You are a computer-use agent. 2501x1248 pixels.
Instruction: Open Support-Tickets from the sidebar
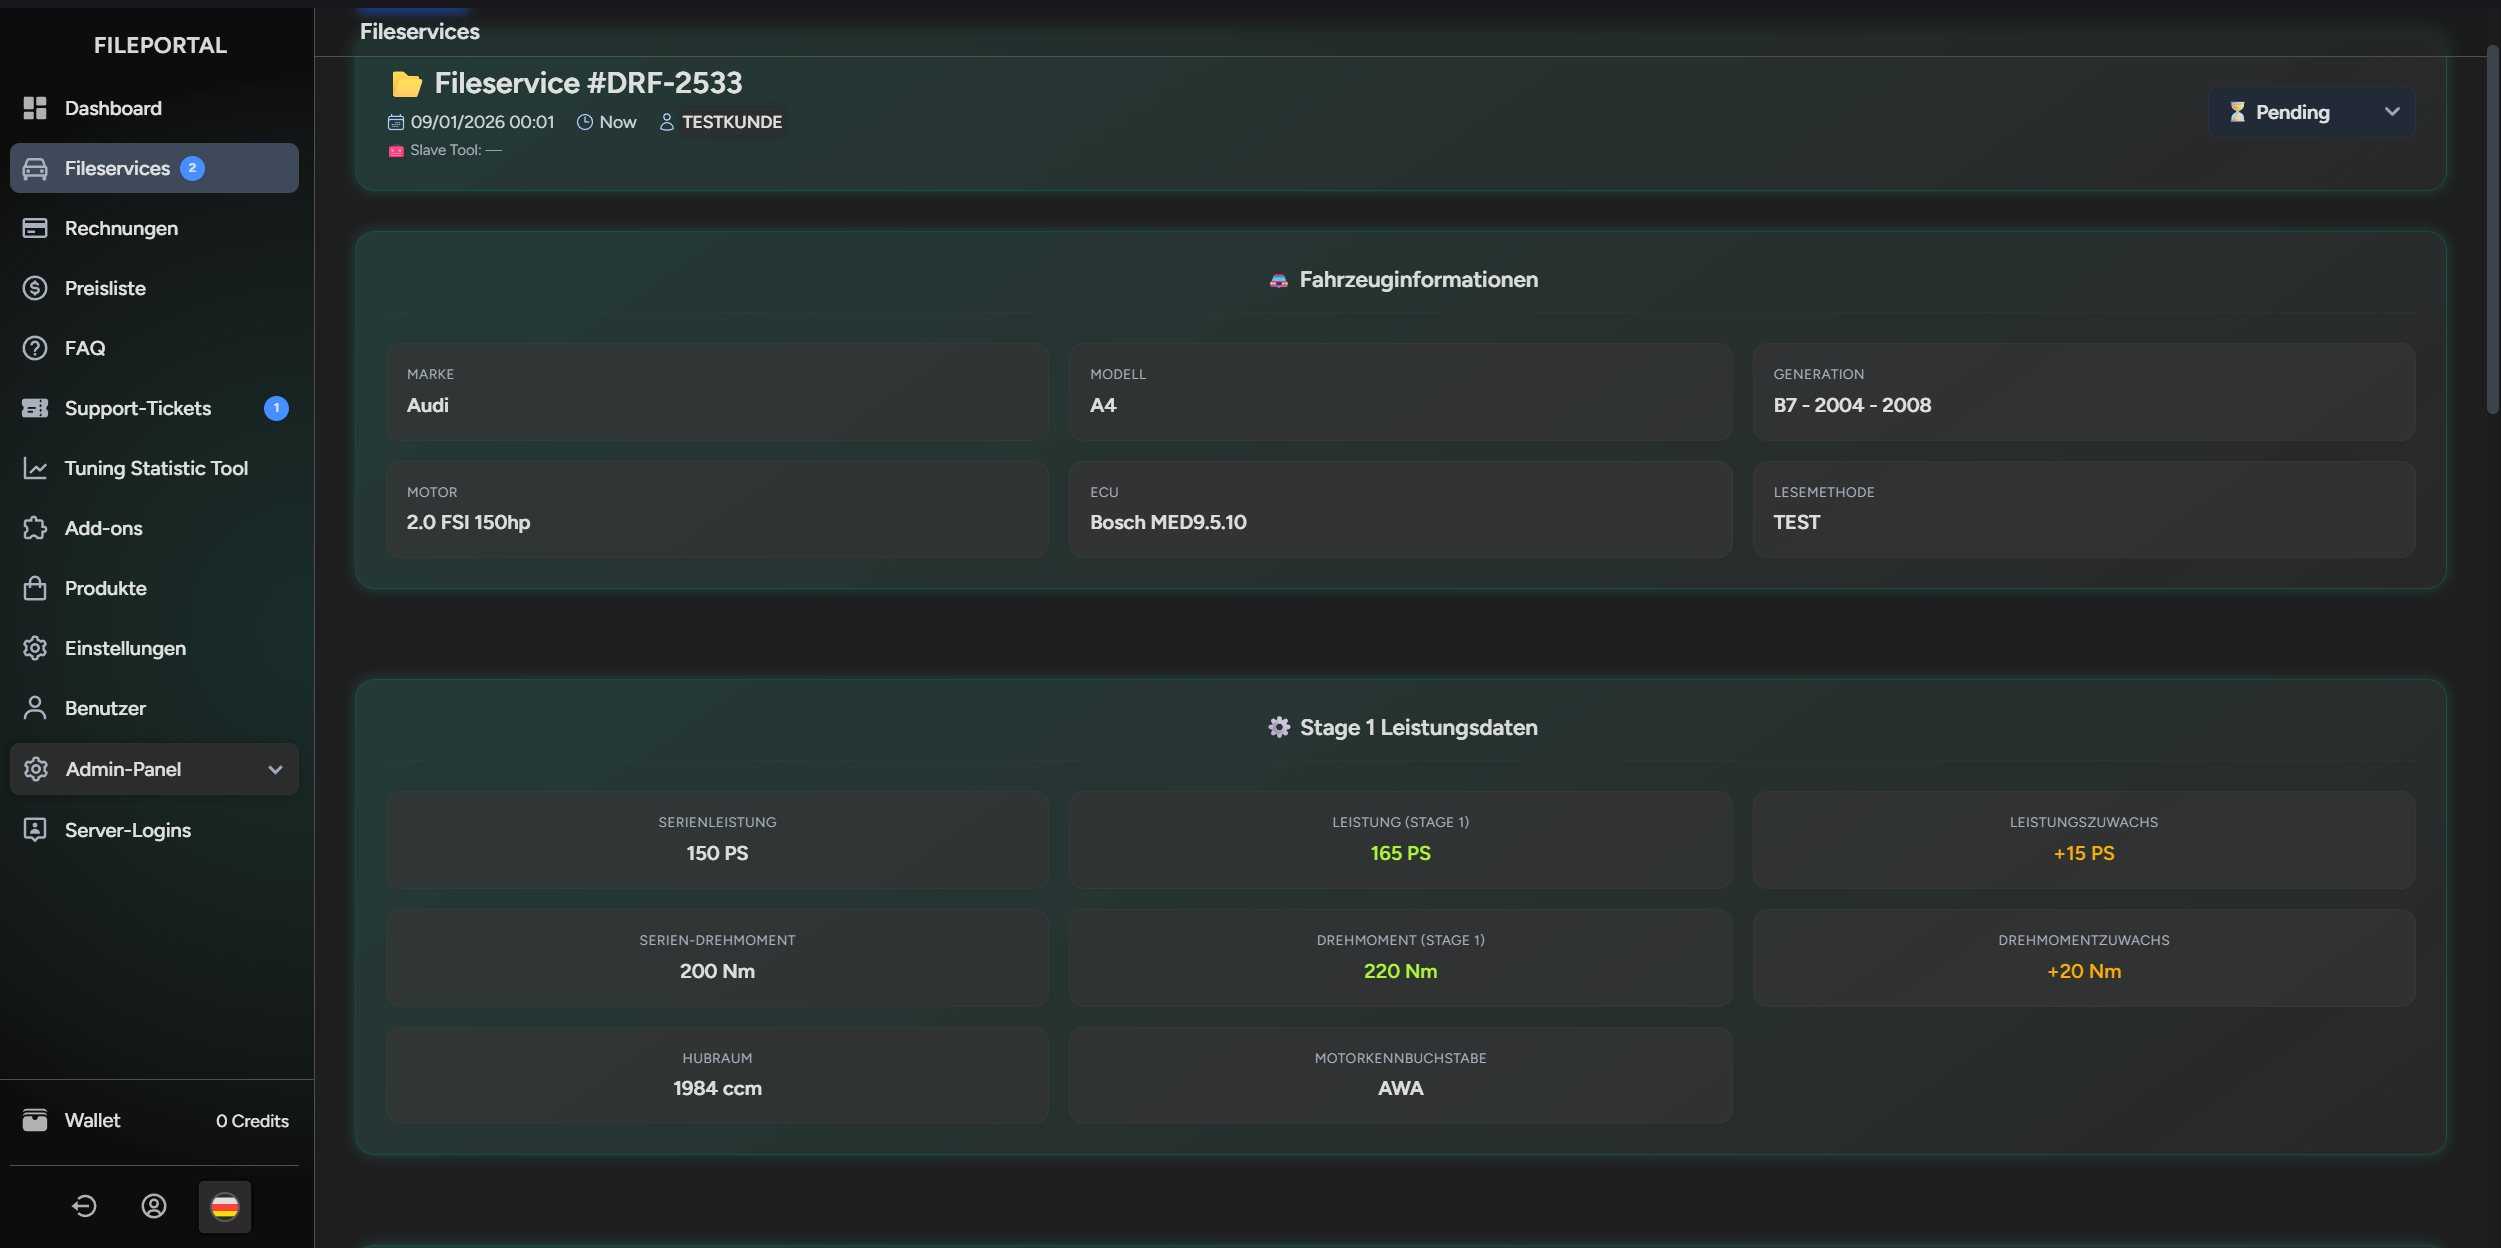click(138, 408)
